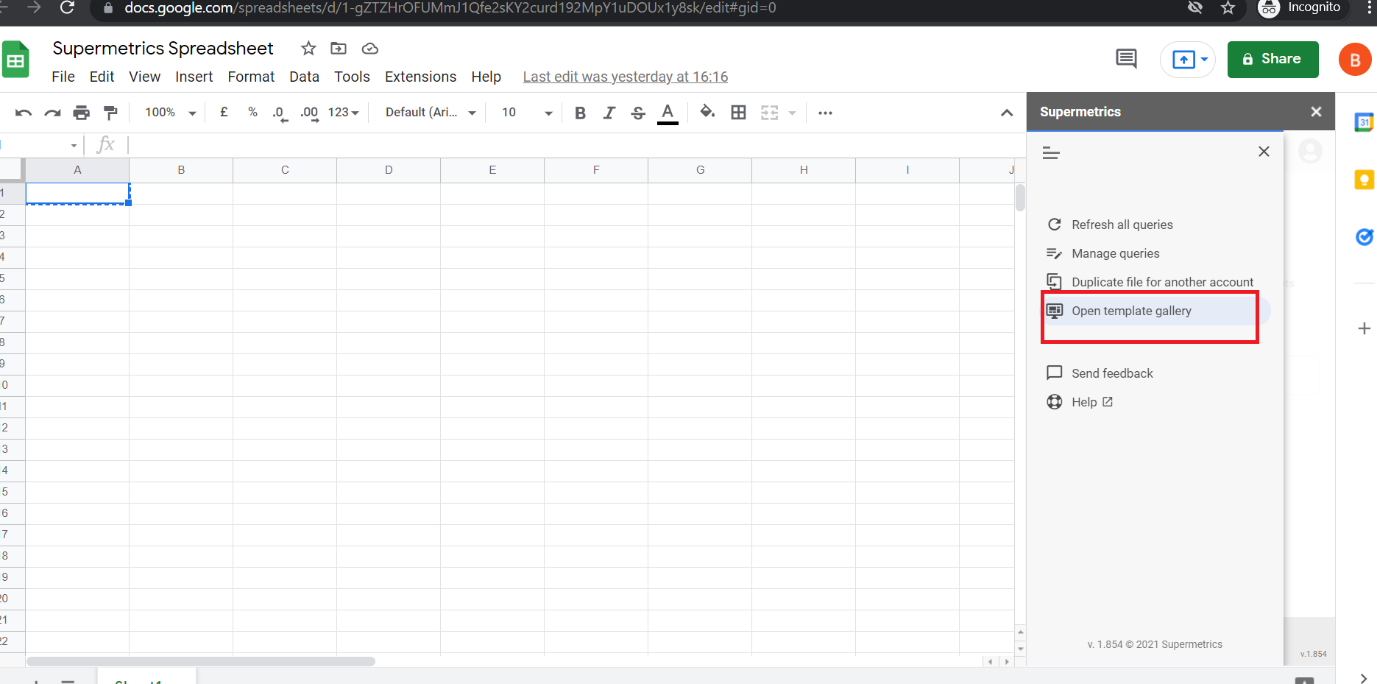The width and height of the screenshot is (1377, 684).
Task: Open the Google account avatar B
Action: click(x=1354, y=60)
